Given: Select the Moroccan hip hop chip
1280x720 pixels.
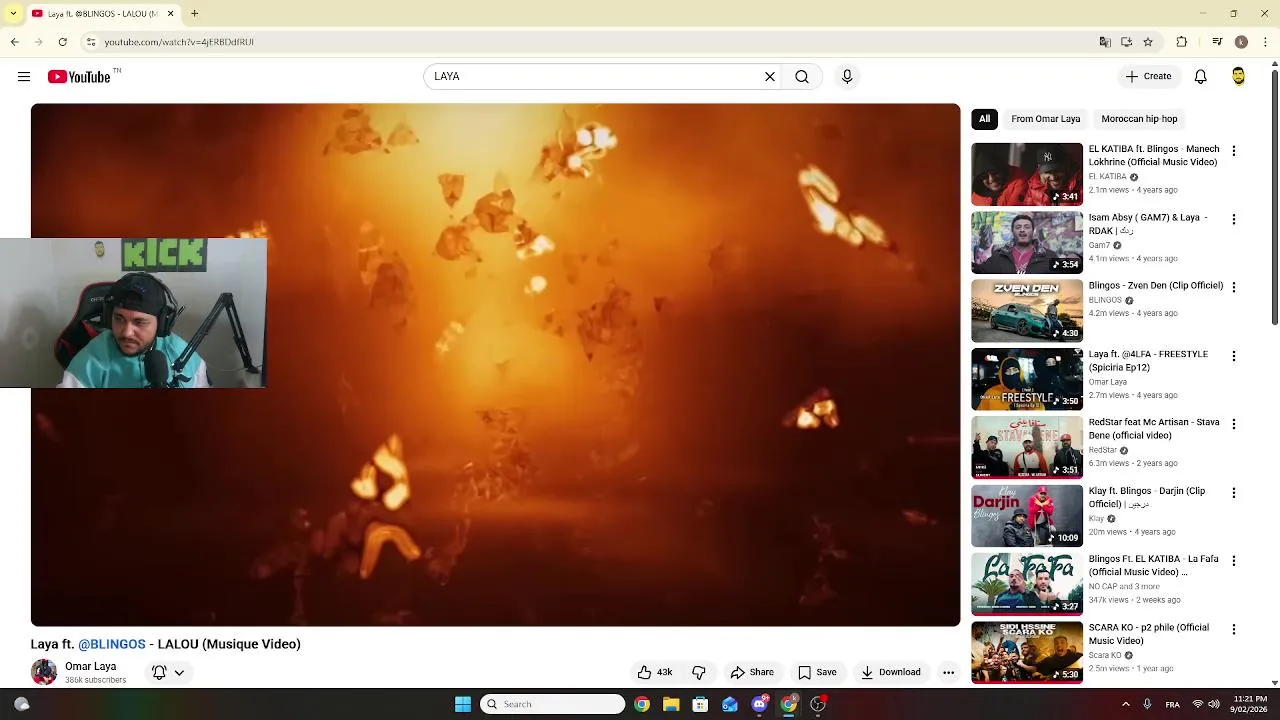Looking at the screenshot, I should 1139,119.
